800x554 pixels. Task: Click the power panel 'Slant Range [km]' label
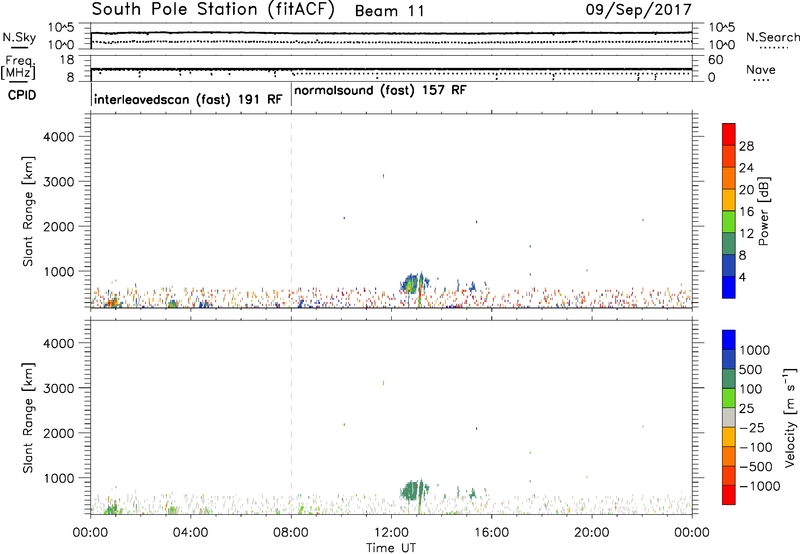click(x=28, y=211)
